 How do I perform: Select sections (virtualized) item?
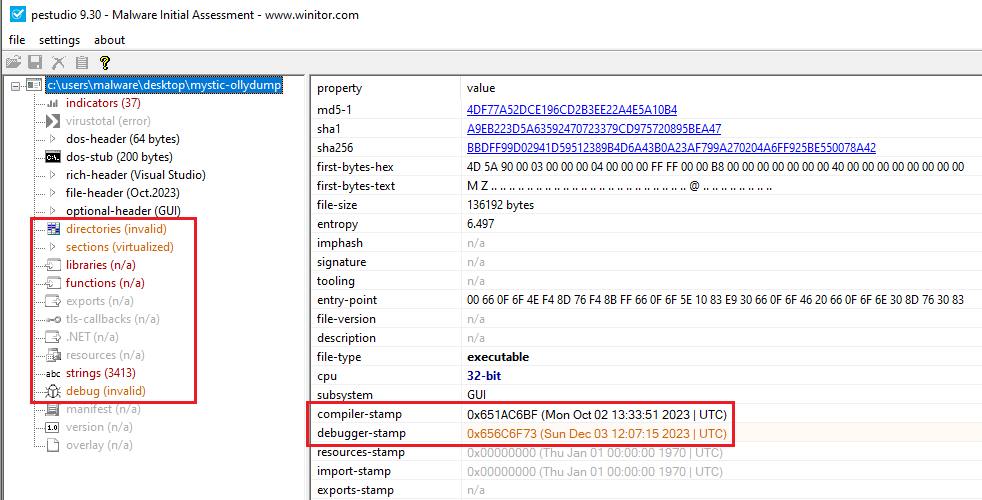(120, 247)
